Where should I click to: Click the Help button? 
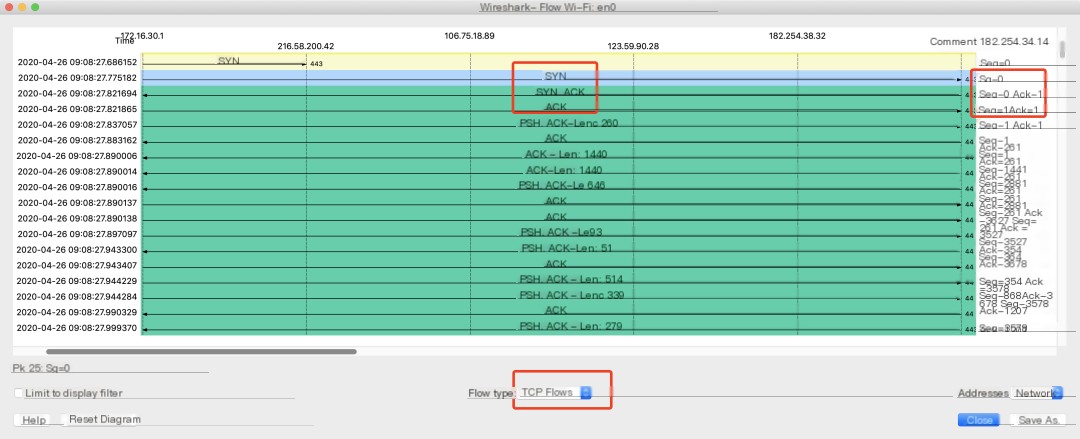(x=34, y=420)
